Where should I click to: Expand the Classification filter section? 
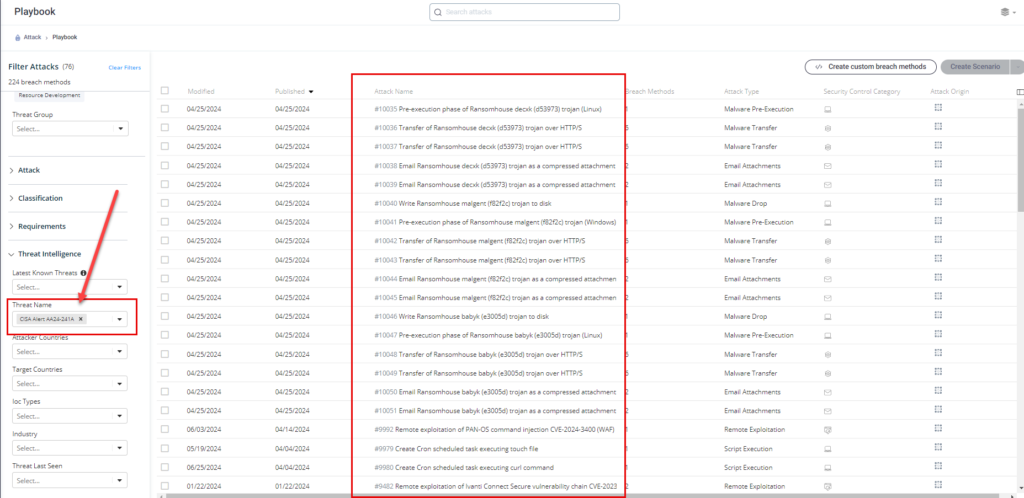pos(40,198)
